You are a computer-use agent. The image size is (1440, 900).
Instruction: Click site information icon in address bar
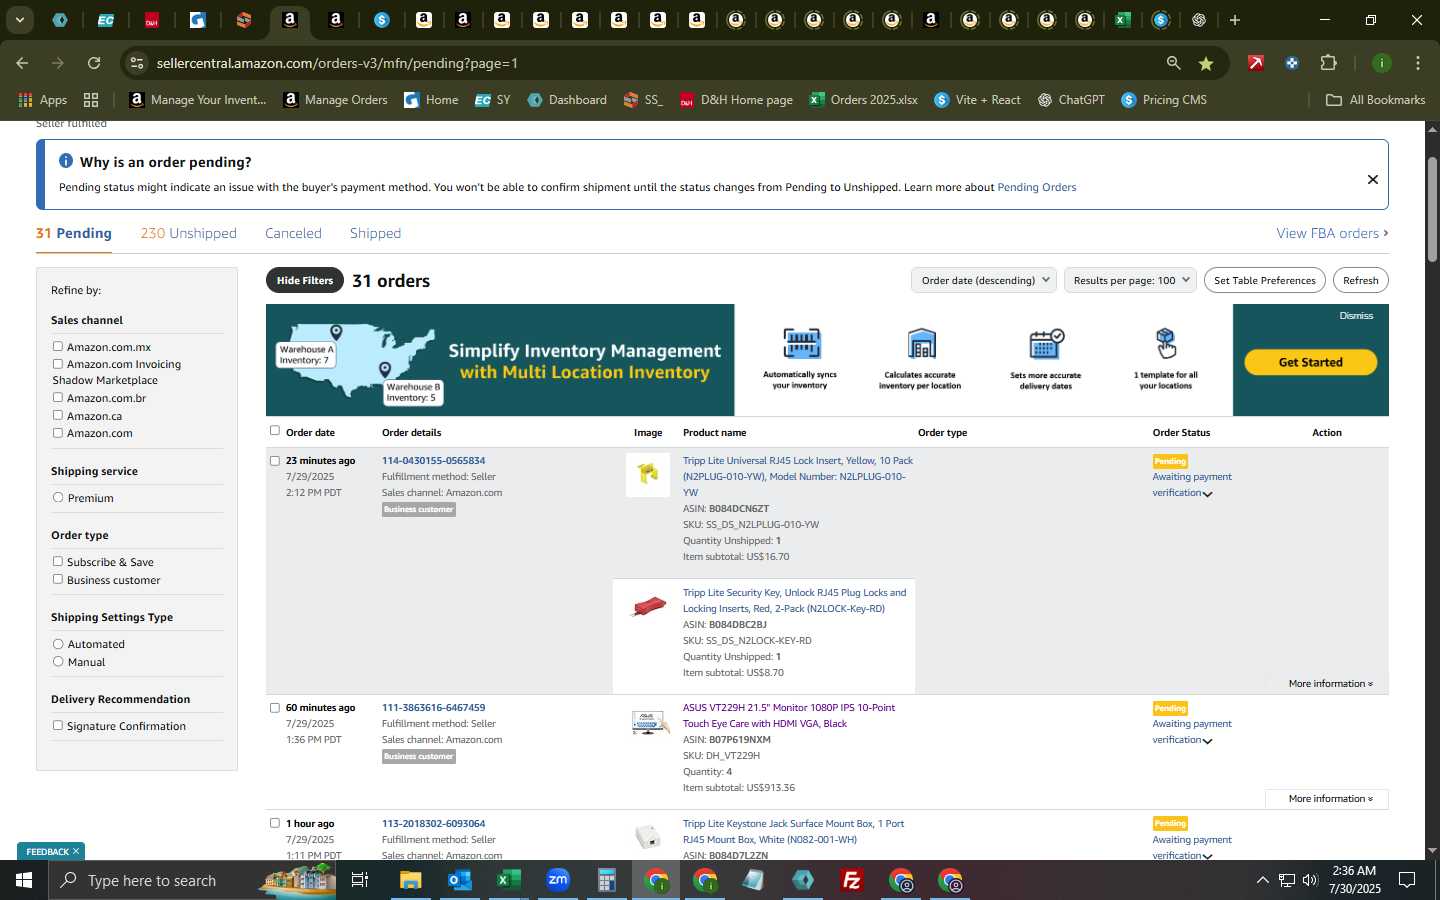[x=137, y=63]
